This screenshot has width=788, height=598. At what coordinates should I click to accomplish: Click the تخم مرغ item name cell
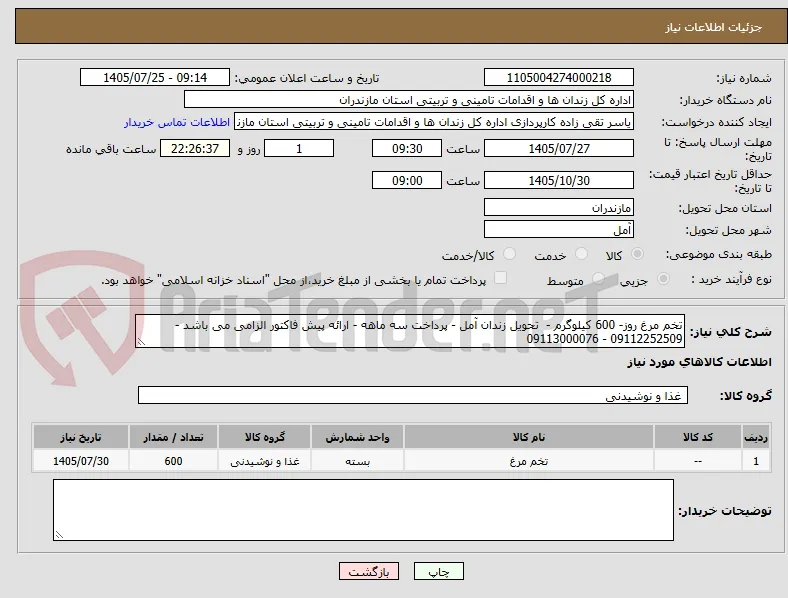click(x=529, y=461)
